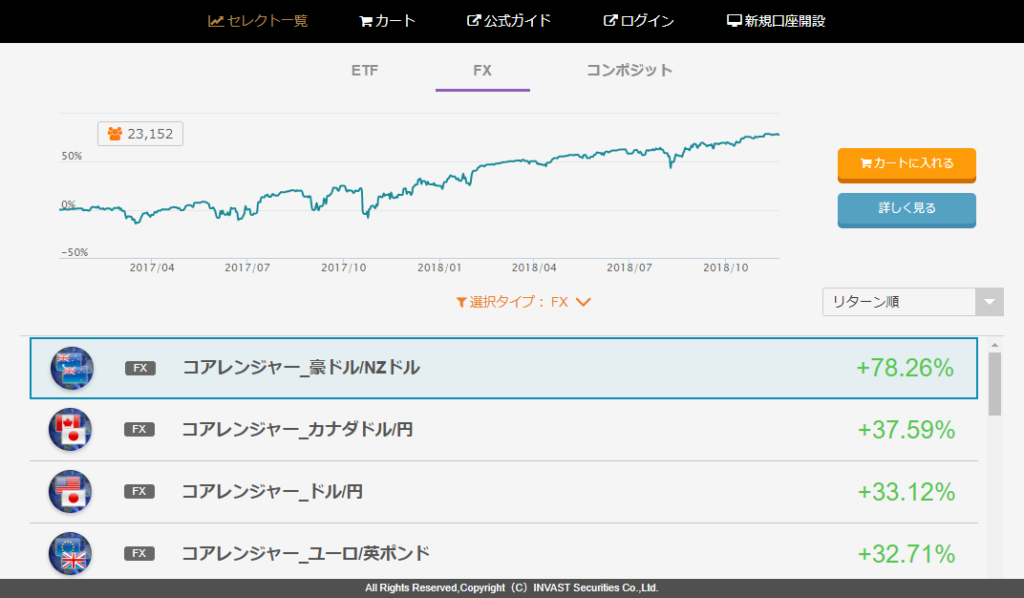Select the コアレンジャー_ユーロ/英ポンド row
Viewport: 1024px width, 598px height.
coord(504,552)
